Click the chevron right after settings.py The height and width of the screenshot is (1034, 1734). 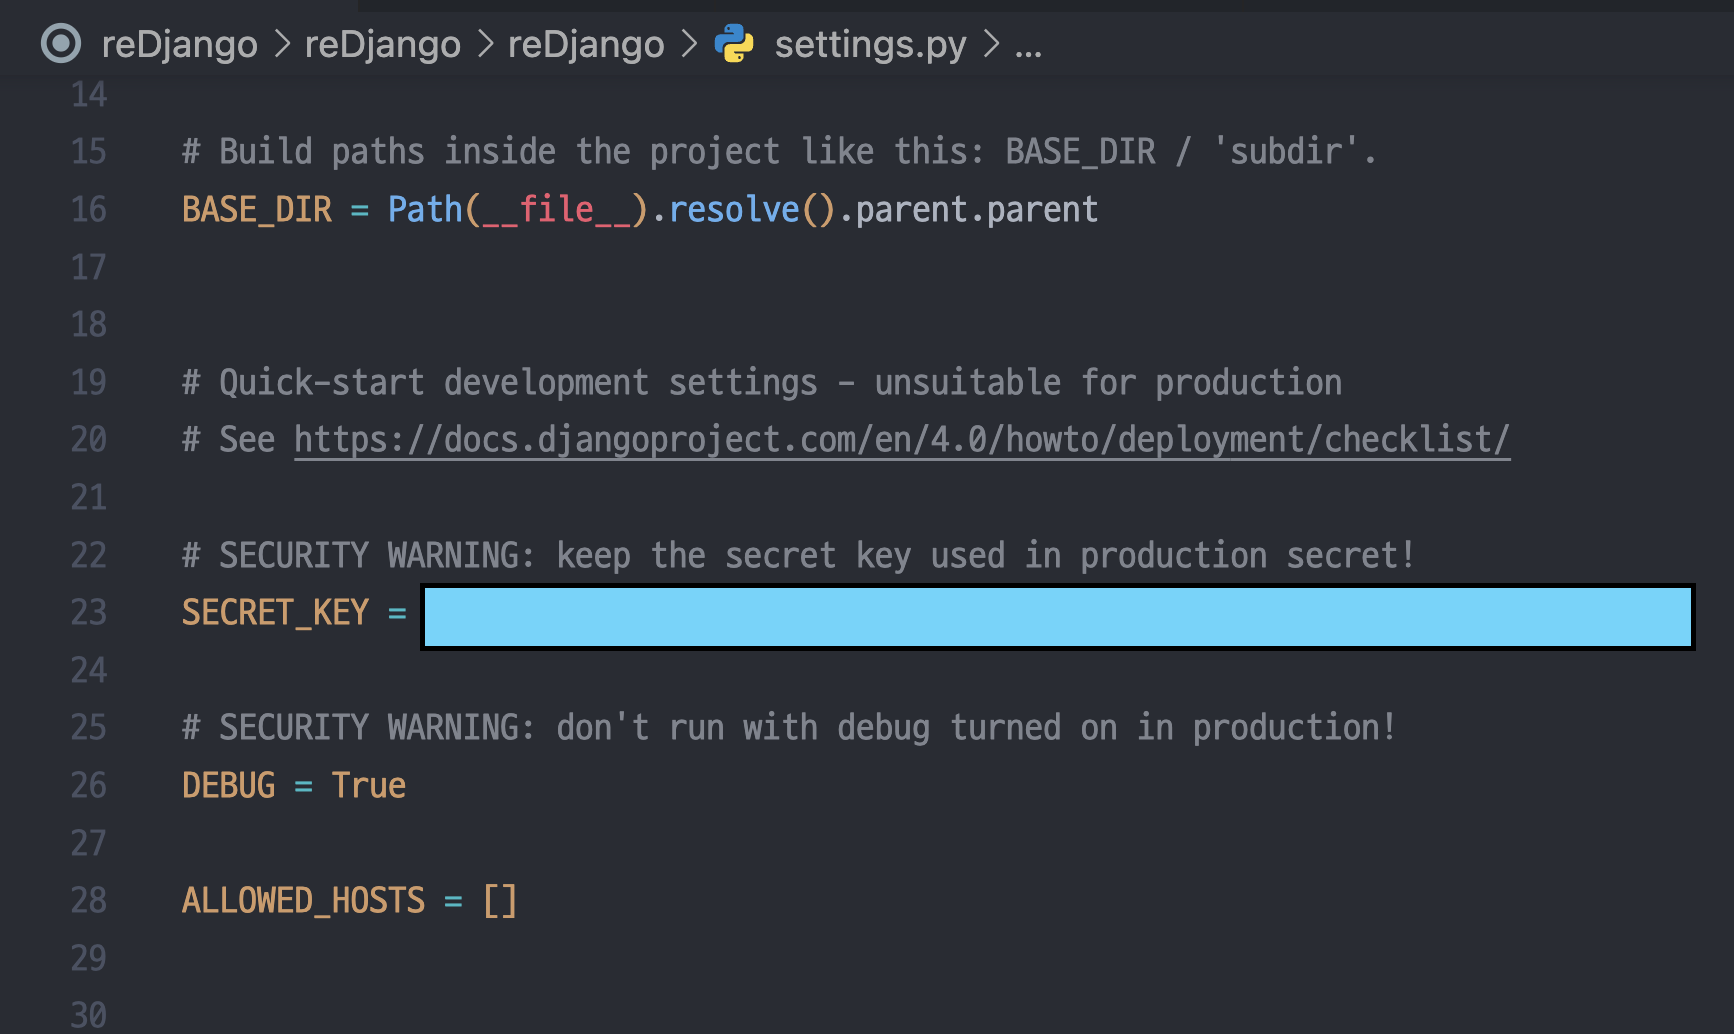tap(991, 44)
